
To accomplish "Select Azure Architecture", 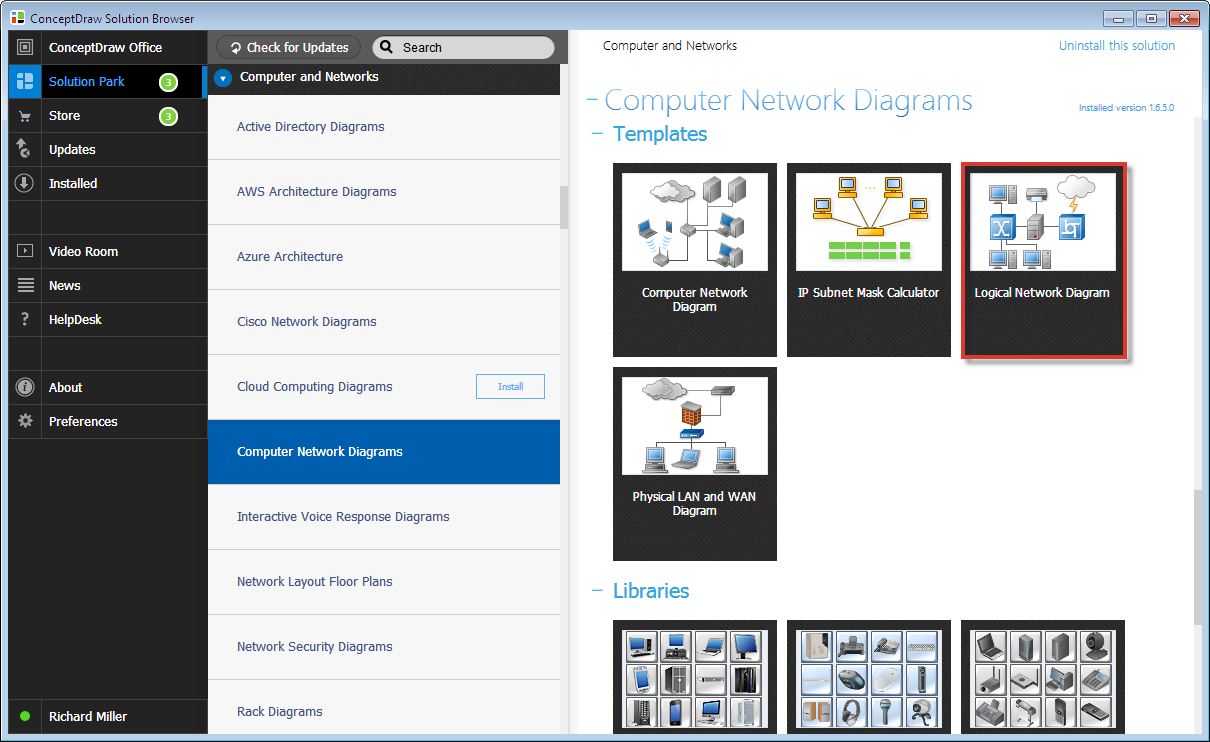I will (x=384, y=257).
